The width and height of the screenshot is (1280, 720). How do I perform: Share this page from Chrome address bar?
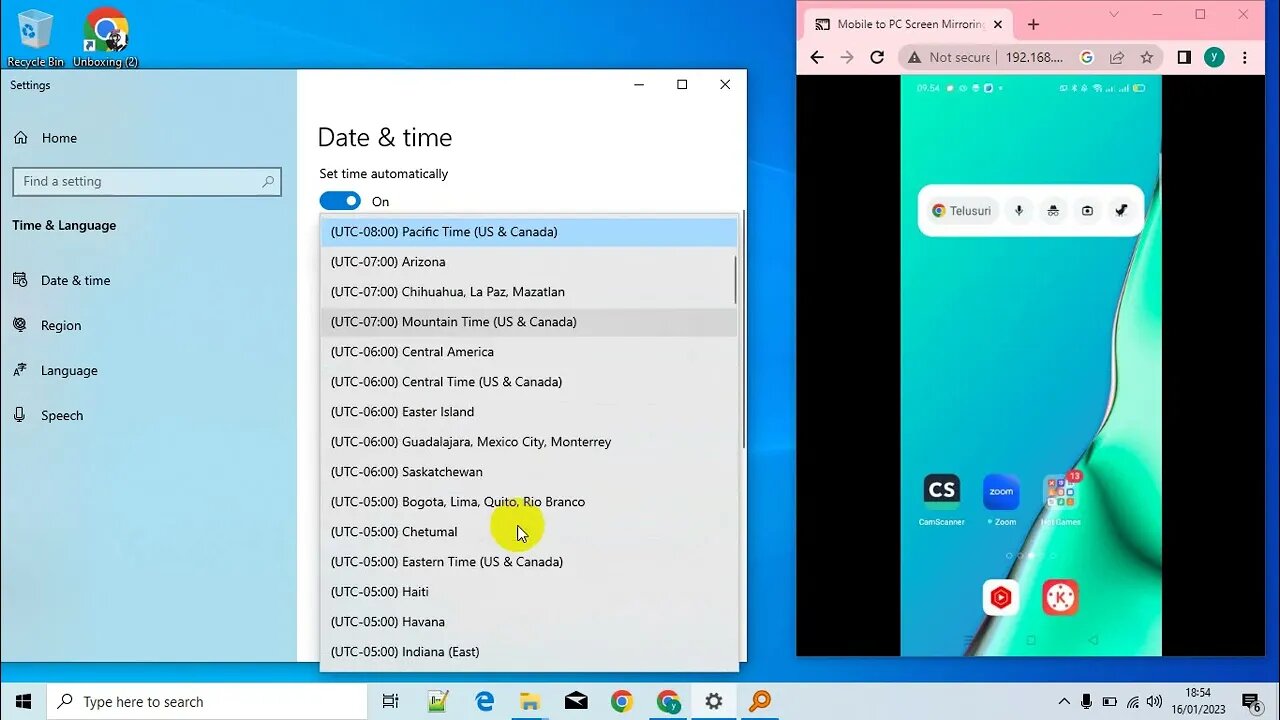(x=1117, y=57)
